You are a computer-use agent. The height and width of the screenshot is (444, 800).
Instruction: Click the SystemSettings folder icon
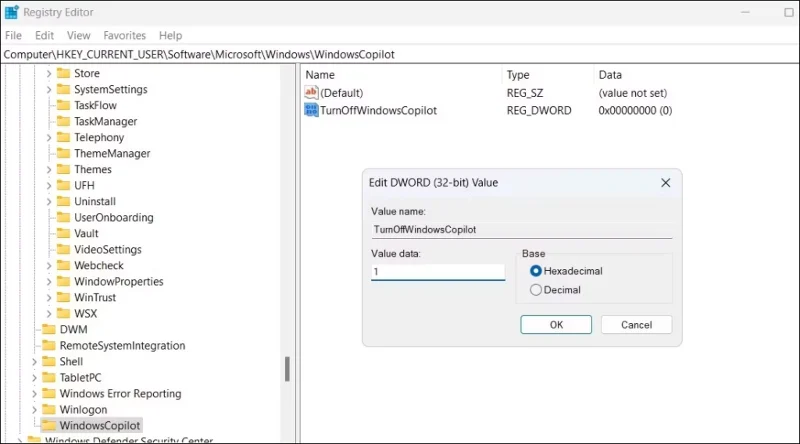click(63, 89)
